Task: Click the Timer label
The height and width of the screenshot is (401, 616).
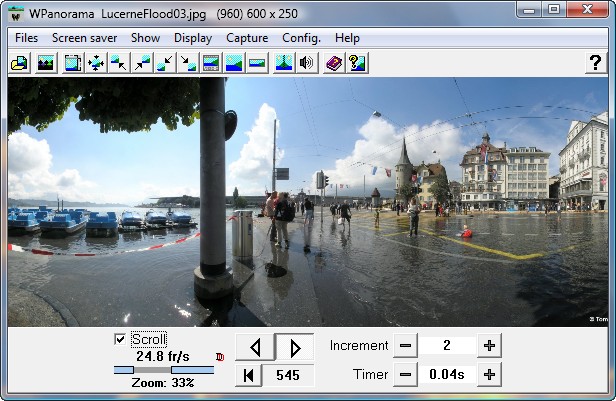Action: pyautogui.click(x=370, y=374)
